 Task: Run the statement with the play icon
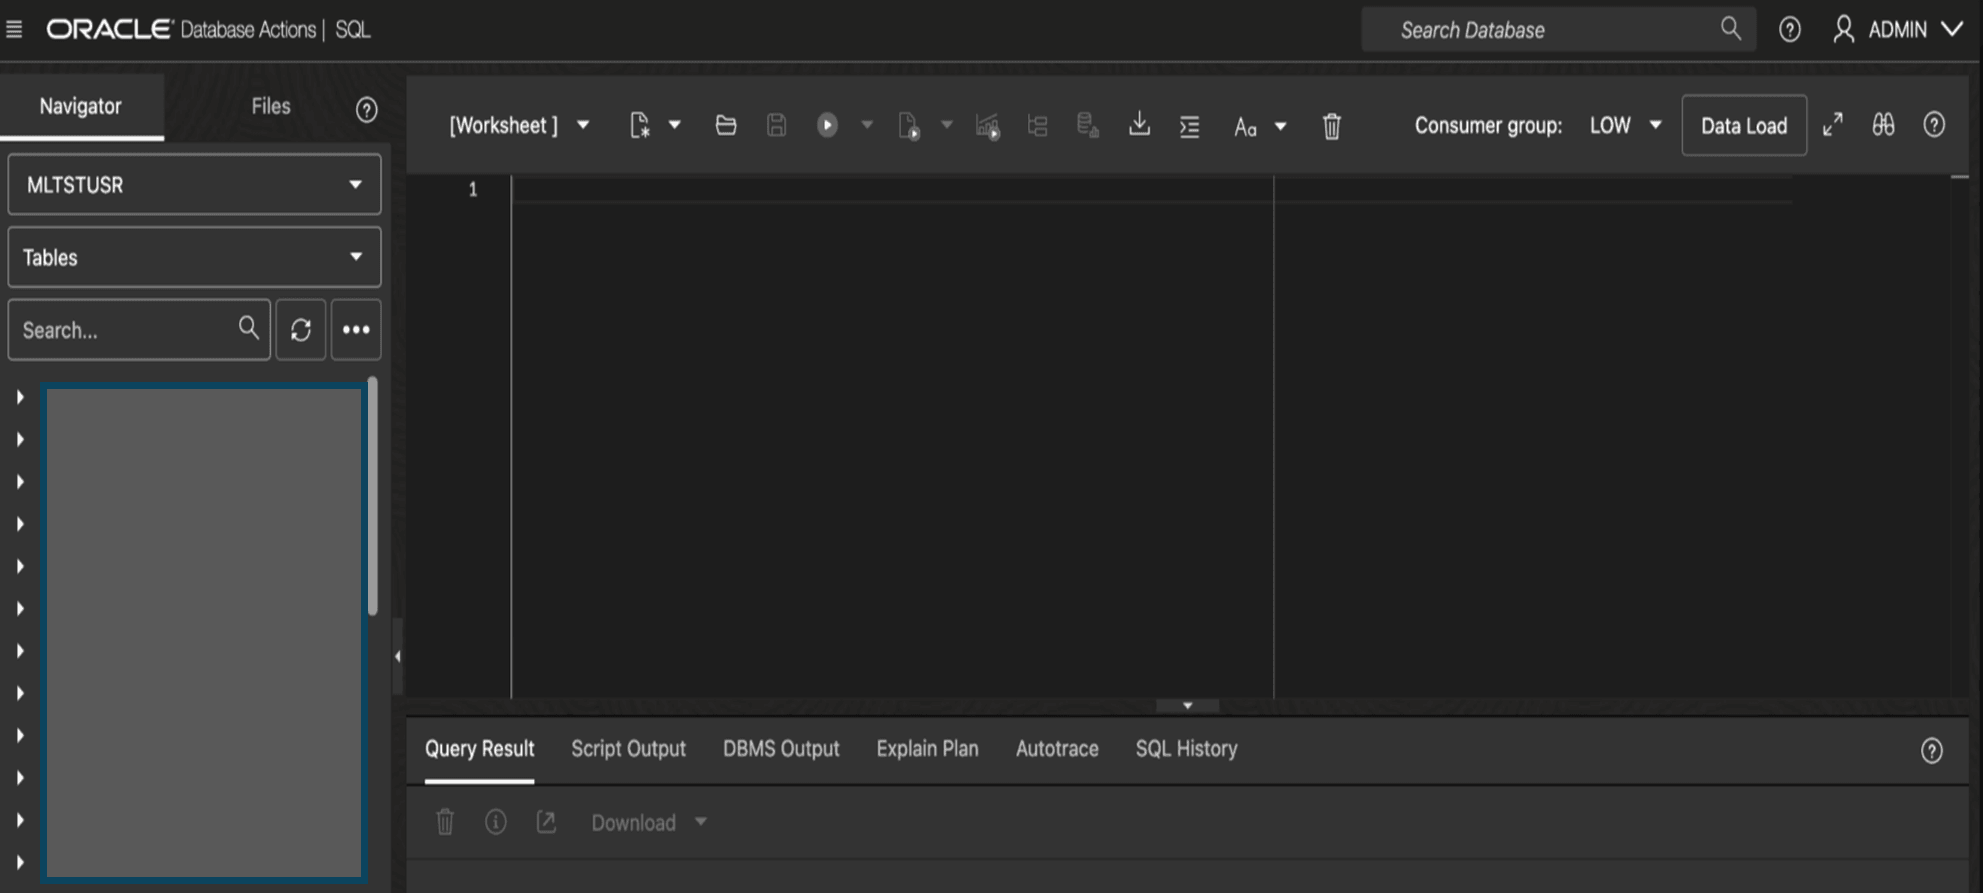point(827,125)
